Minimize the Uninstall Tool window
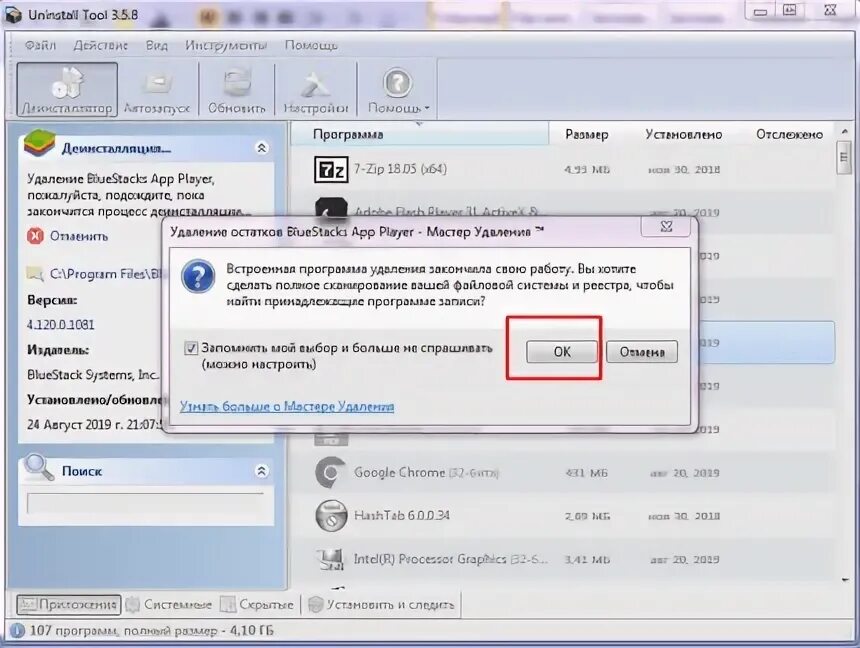 pyautogui.click(x=760, y=11)
